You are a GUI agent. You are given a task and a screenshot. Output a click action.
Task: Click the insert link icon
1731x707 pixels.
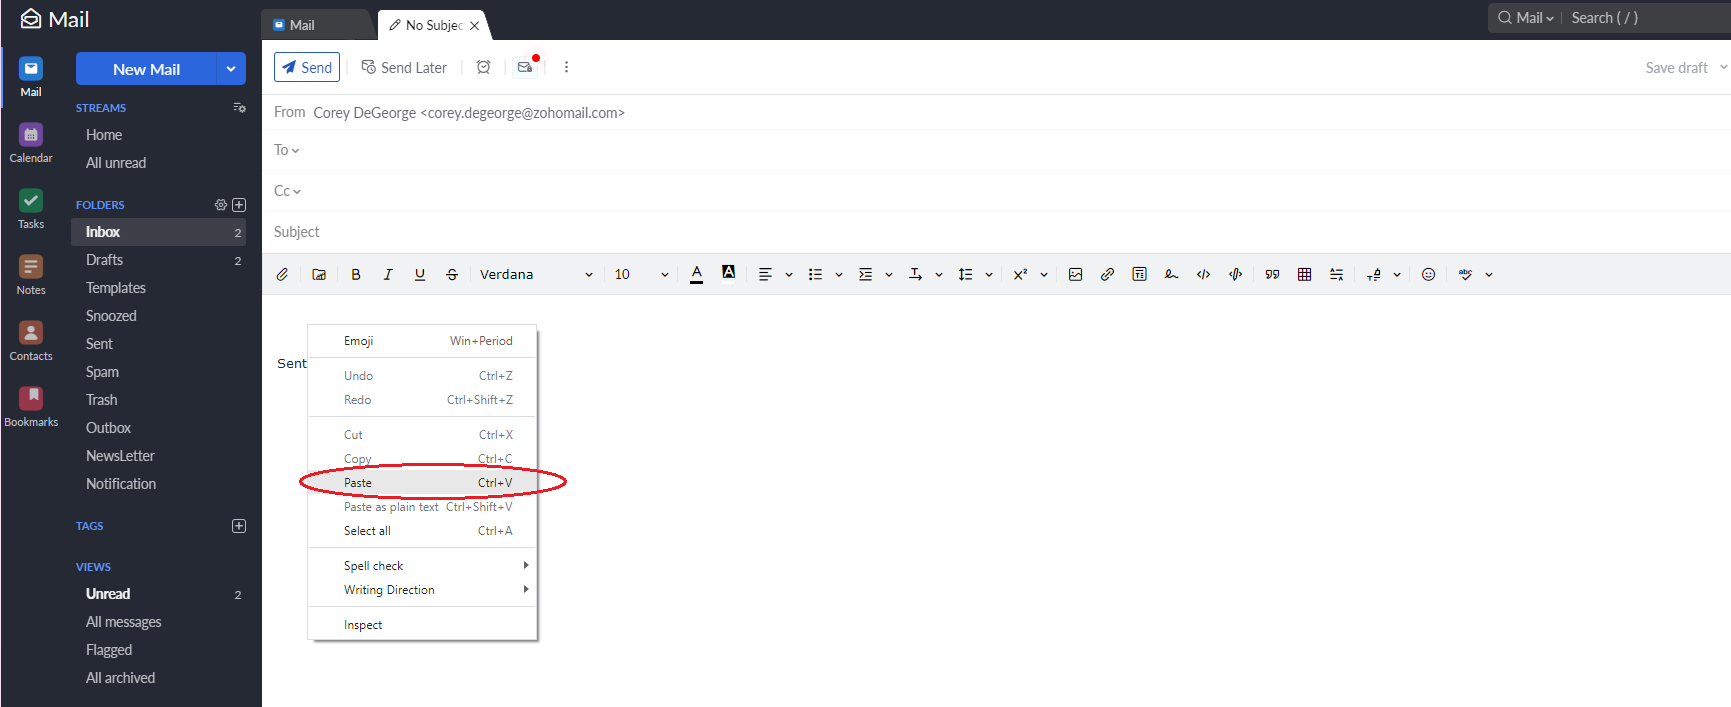click(x=1107, y=274)
